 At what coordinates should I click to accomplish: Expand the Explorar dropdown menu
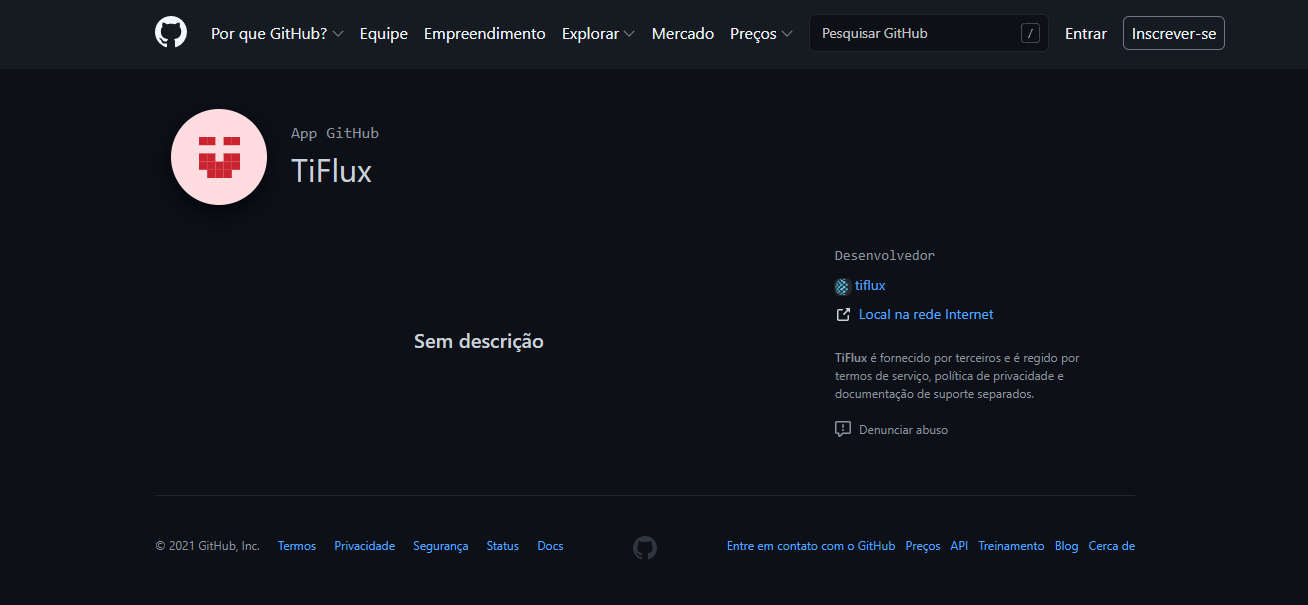(x=598, y=34)
